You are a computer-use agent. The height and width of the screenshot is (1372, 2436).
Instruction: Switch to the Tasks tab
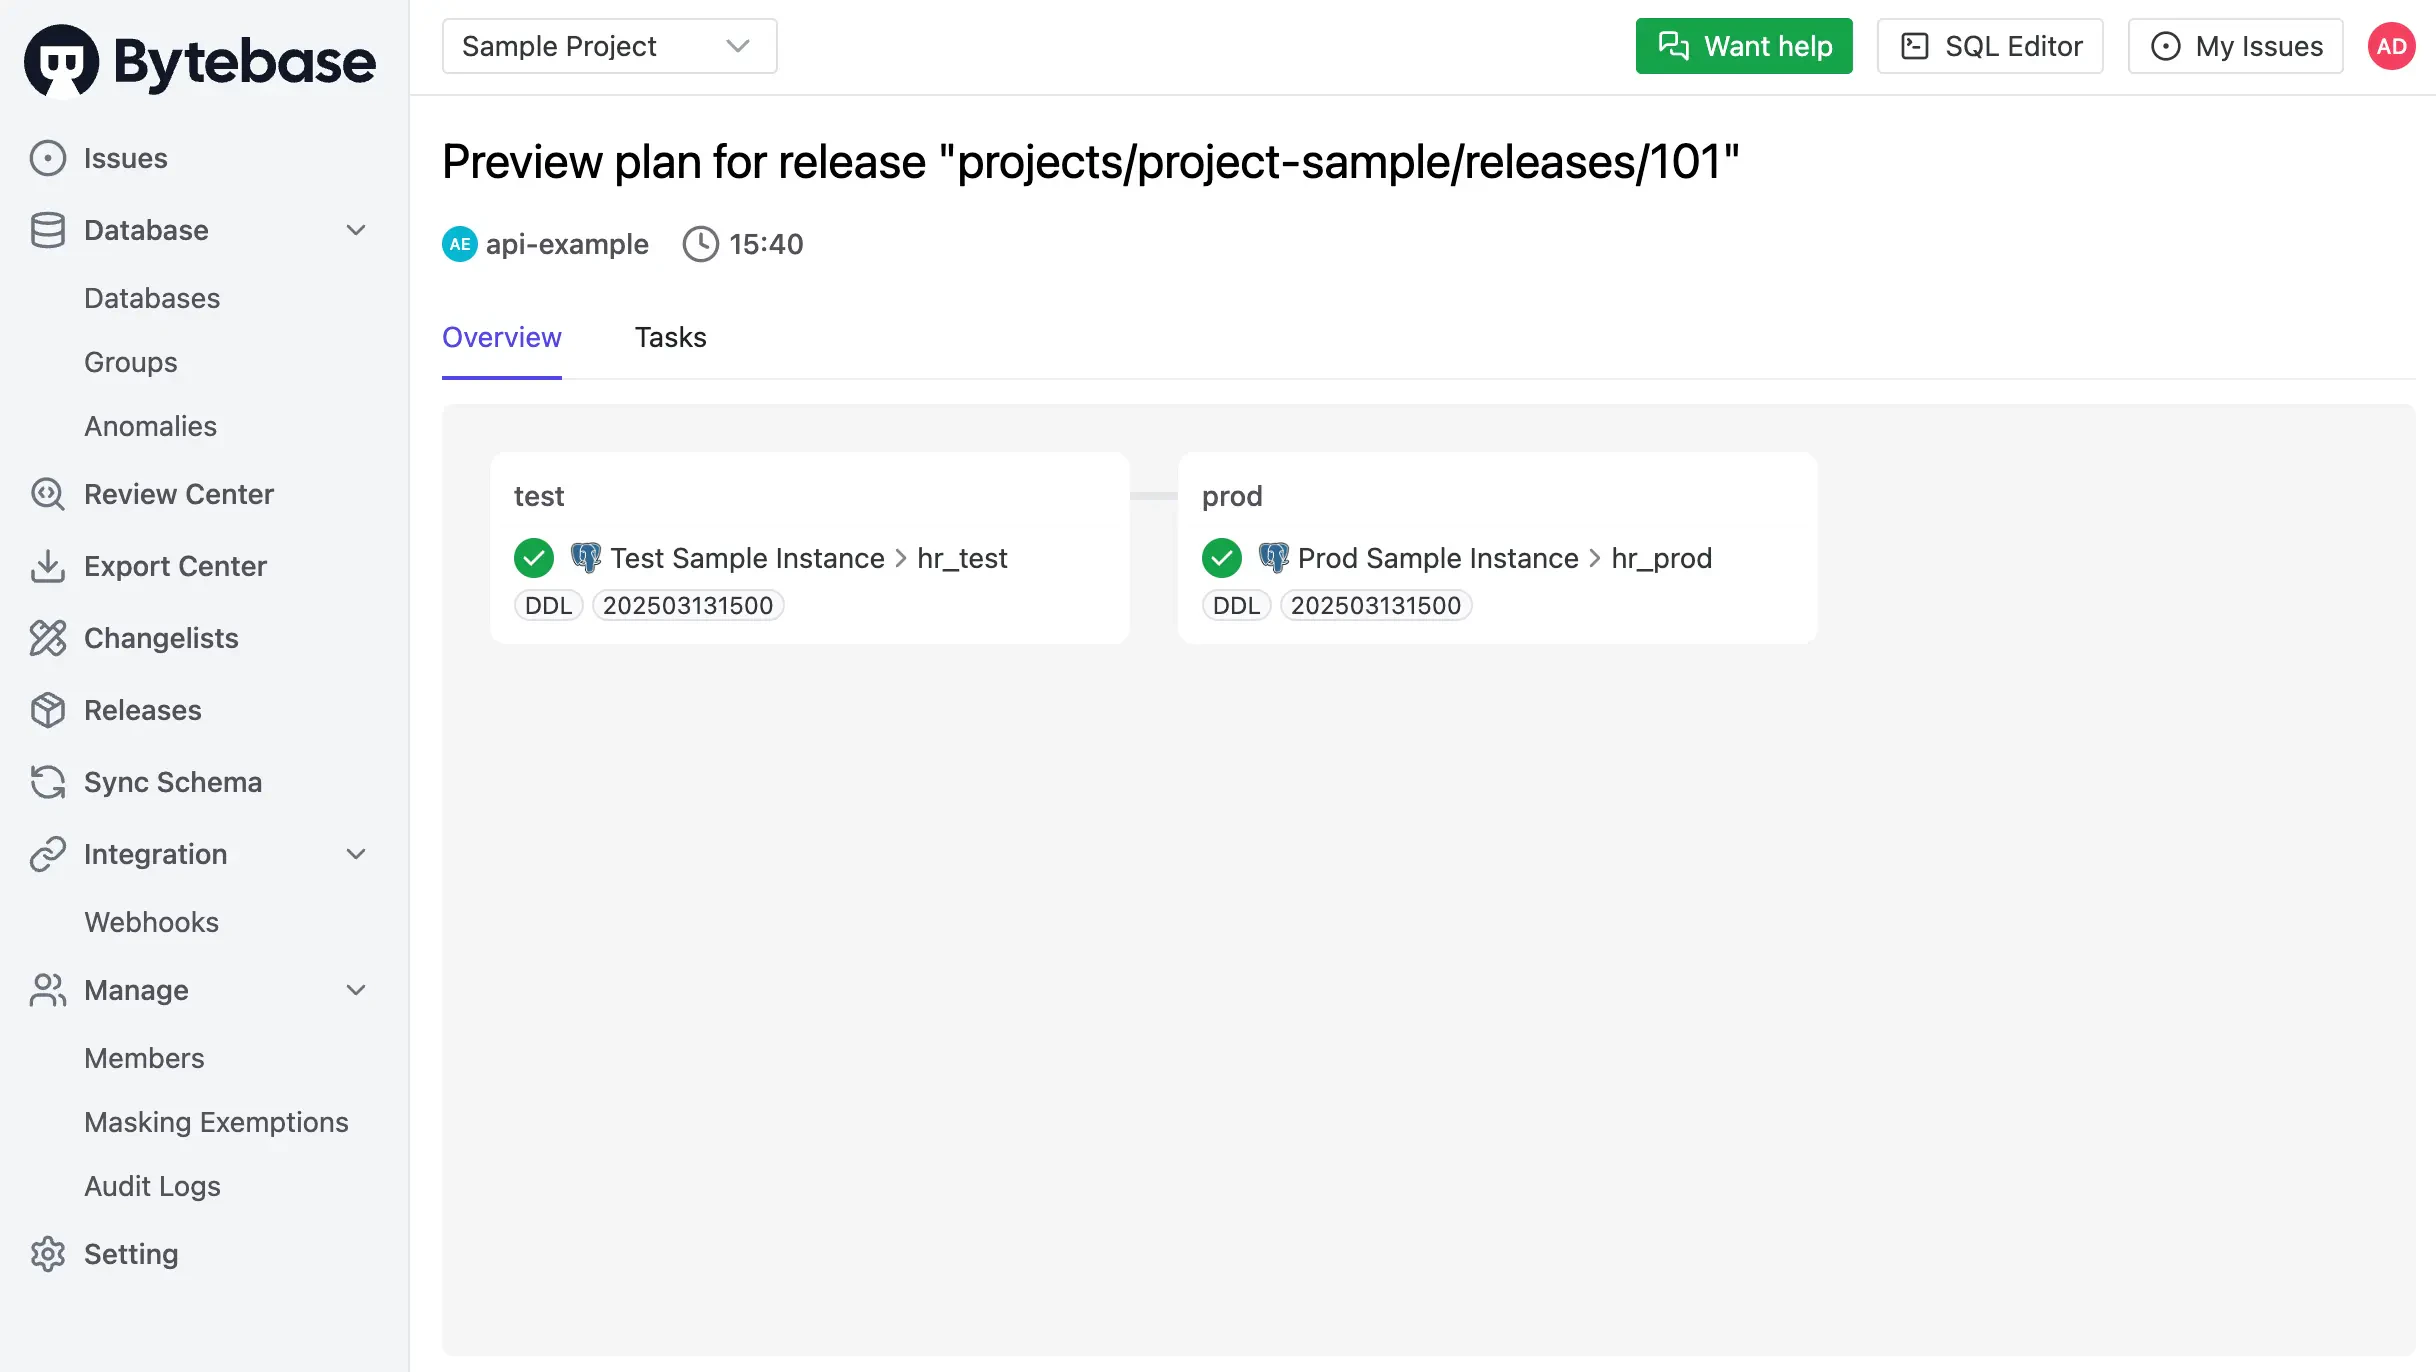pos(670,338)
